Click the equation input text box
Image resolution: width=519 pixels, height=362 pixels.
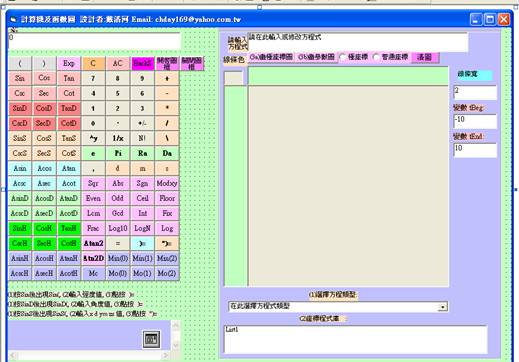[358, 42]
